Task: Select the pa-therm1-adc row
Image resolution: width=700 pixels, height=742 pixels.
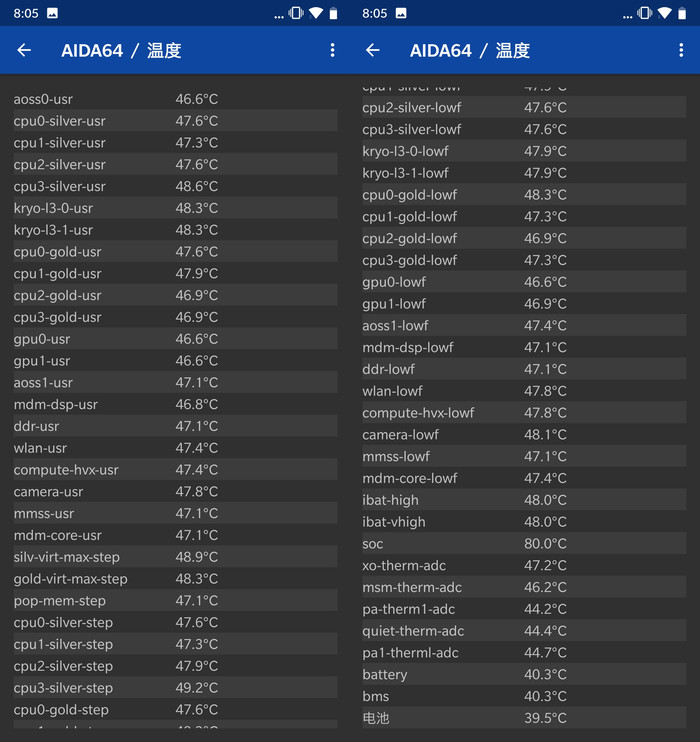Action: point(524,609)
